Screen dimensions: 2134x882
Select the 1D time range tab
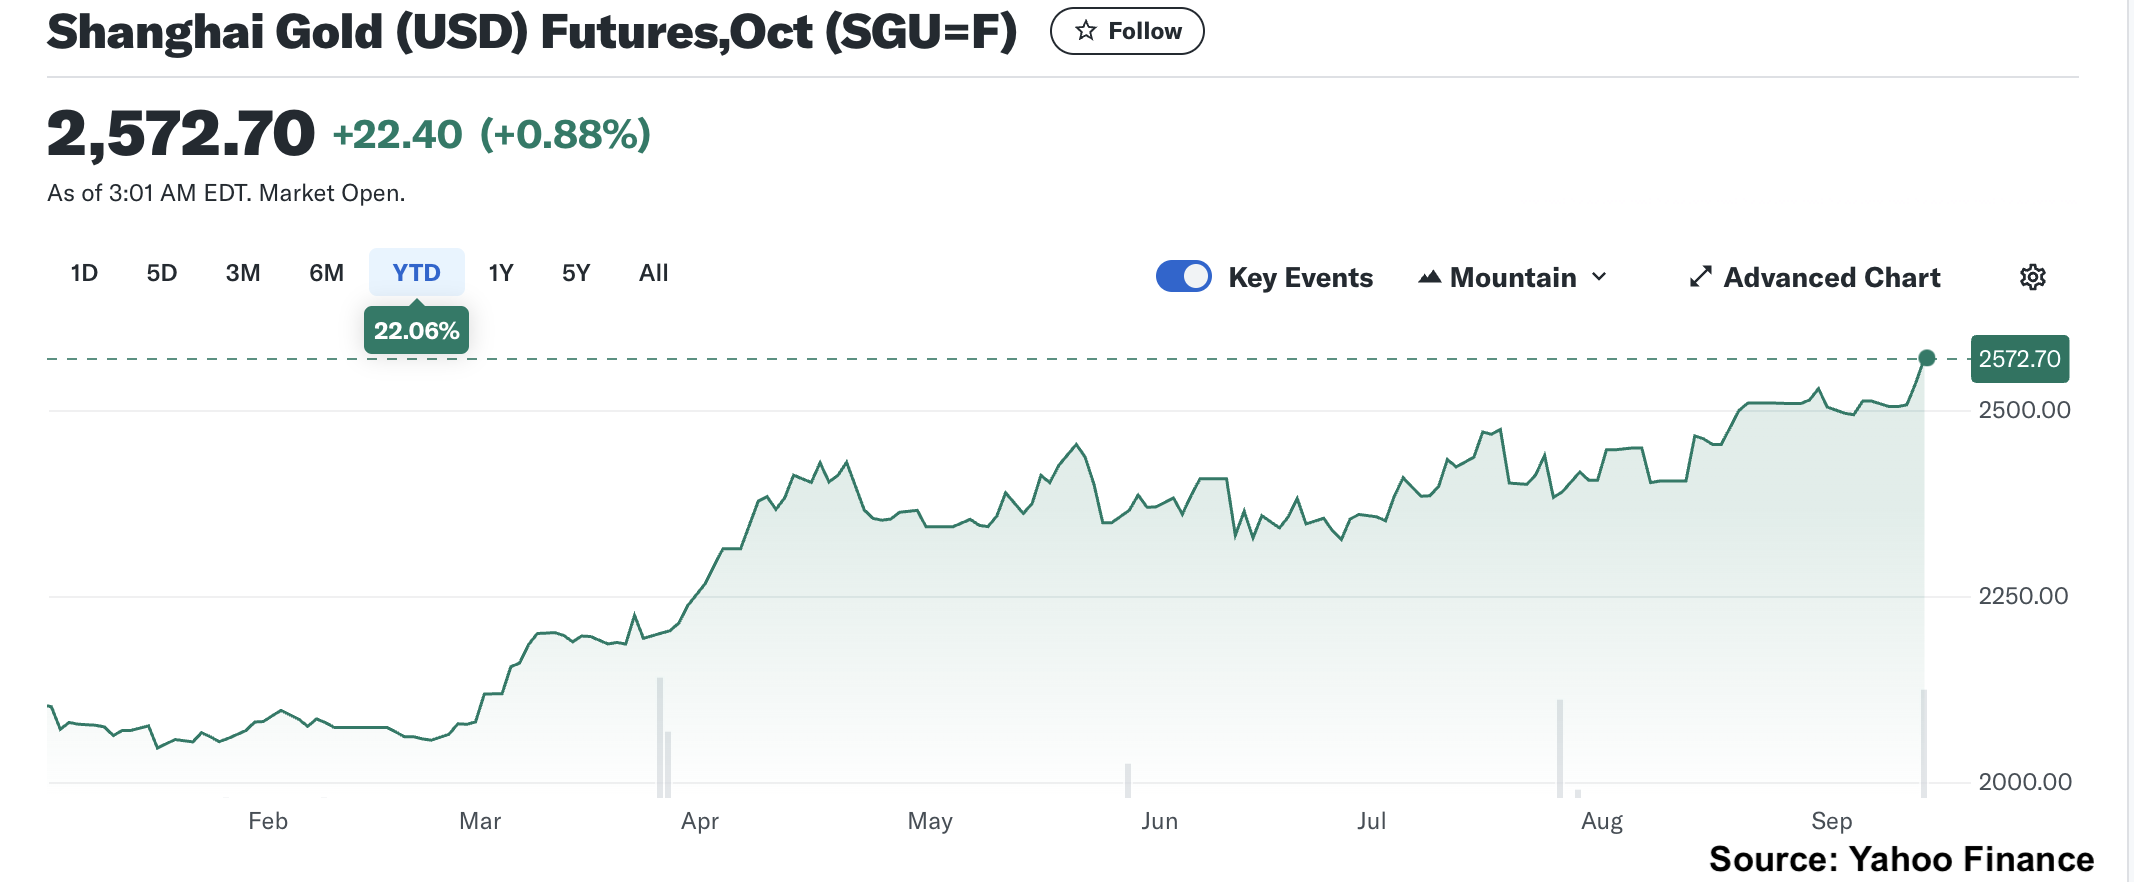[84, 273]
